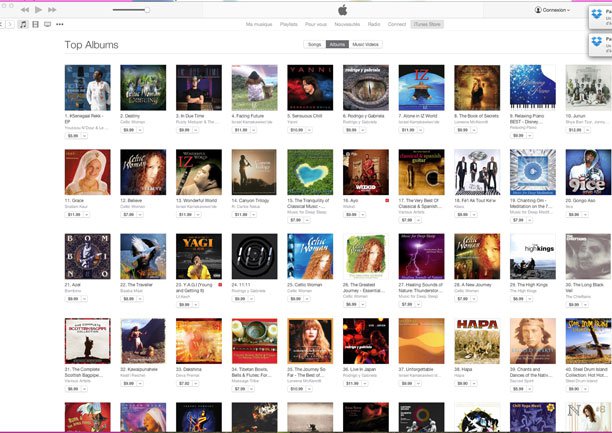Viewport: 612px width, 433px height.
Task: Switch to Nouveautés tab
Action: [x=347, y=24]
